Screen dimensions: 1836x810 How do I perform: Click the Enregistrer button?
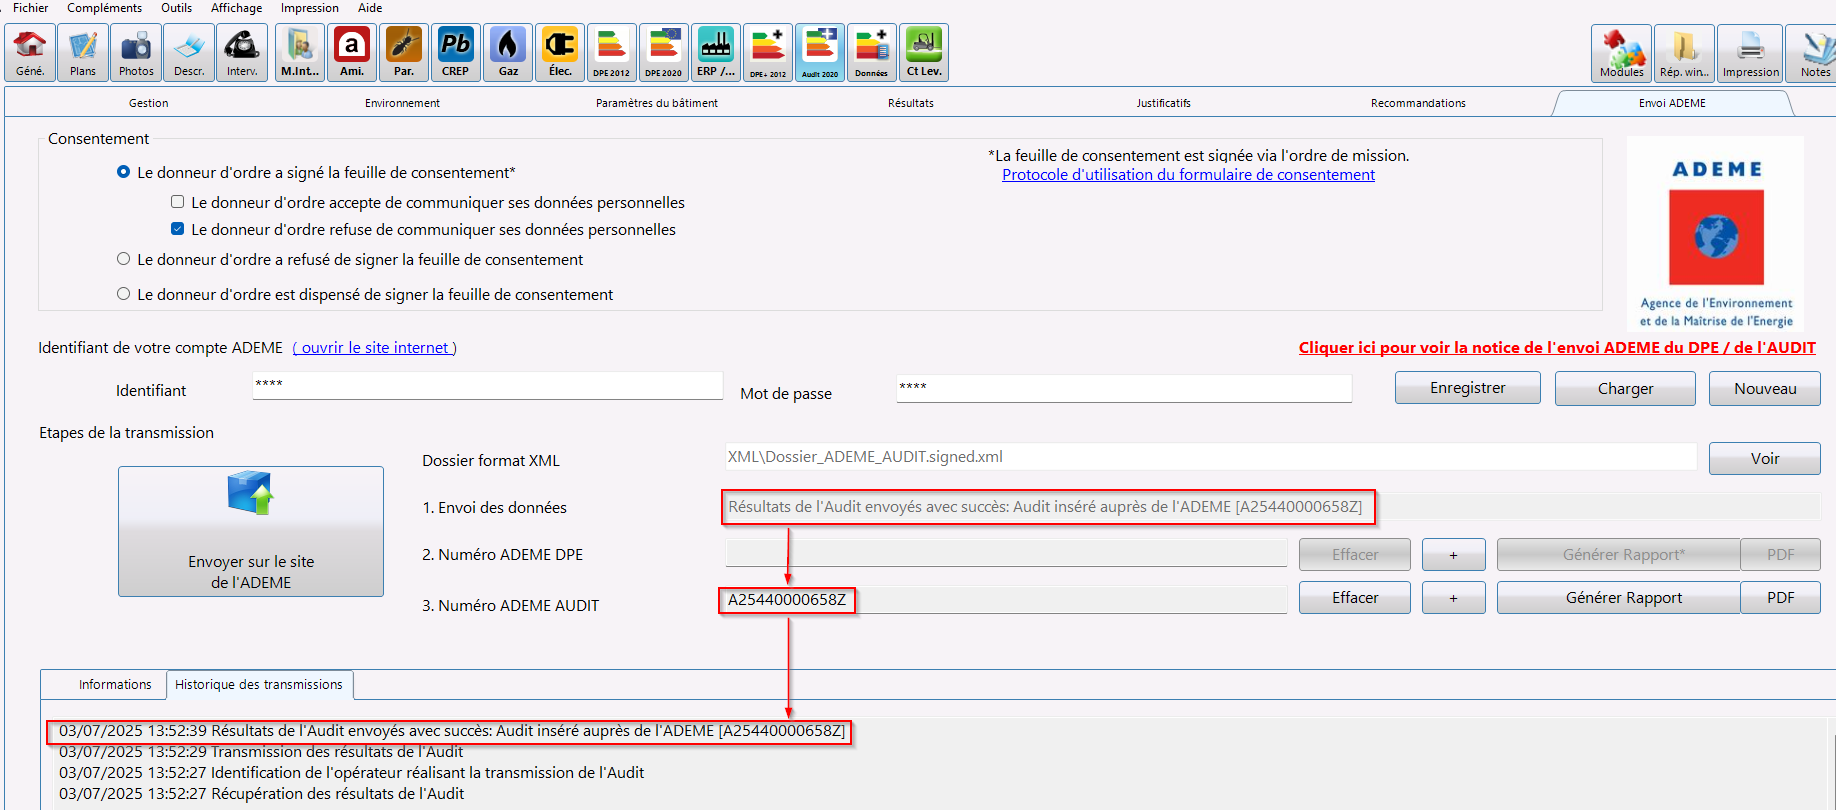1467,388
